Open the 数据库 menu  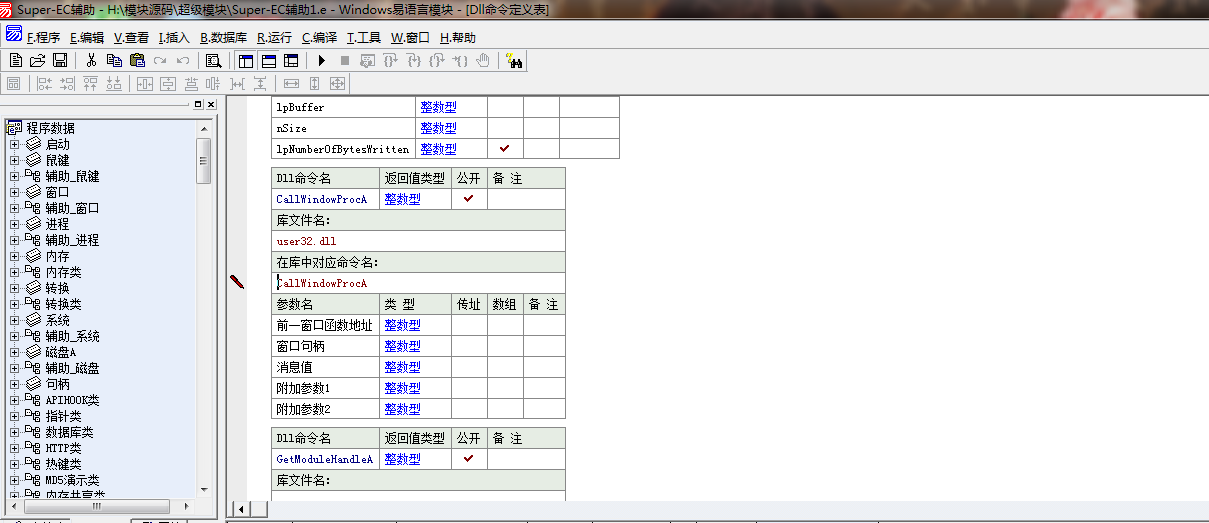coord(223,38)
